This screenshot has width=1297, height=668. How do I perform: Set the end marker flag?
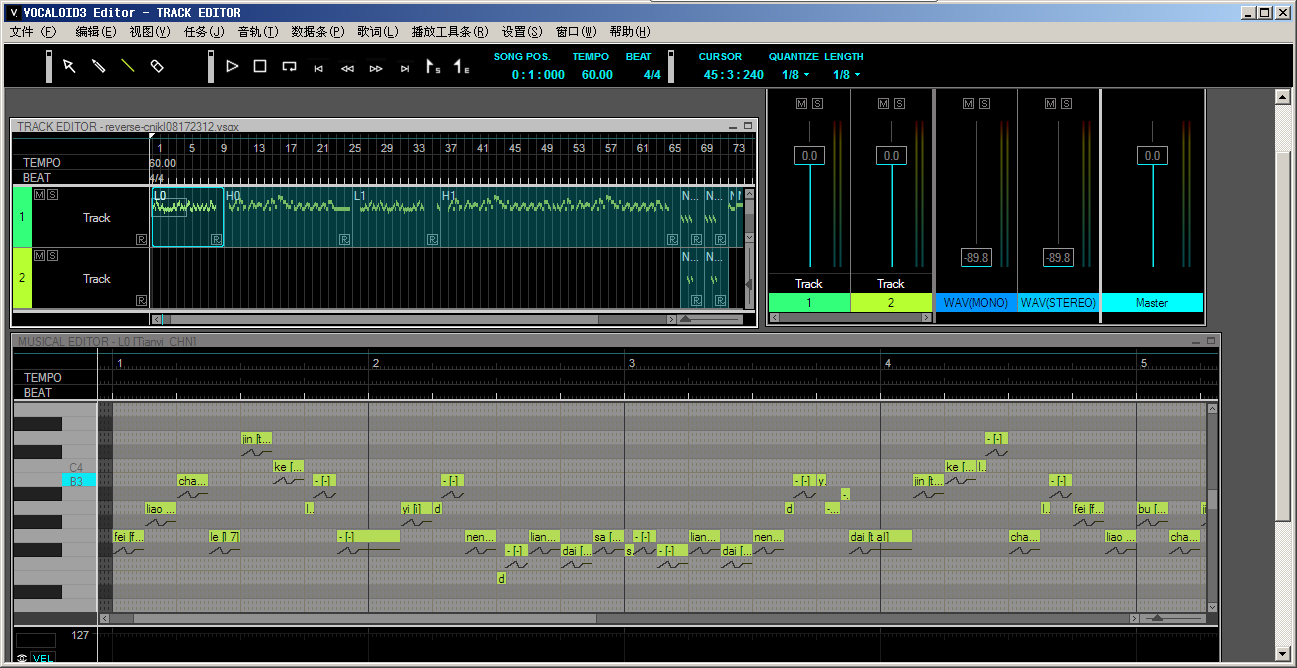point(461,67)
